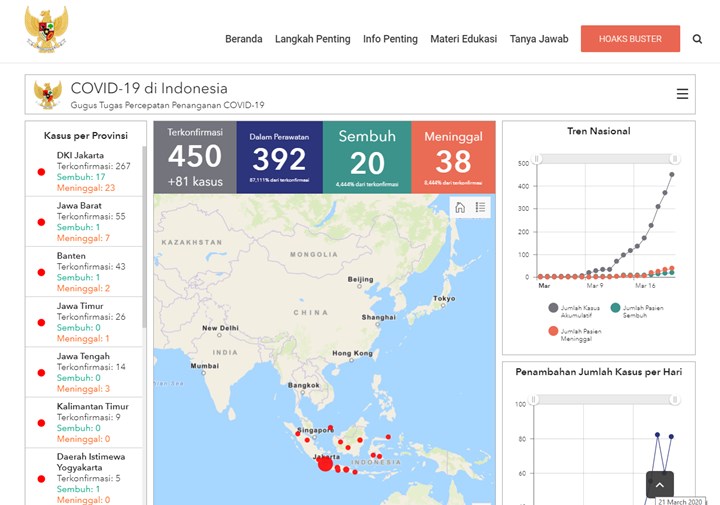Click the 'Penambahan Jumlah Kasus per Hari' heading
The width and height of the screenshot is (720, 505).
click(598, 372)
